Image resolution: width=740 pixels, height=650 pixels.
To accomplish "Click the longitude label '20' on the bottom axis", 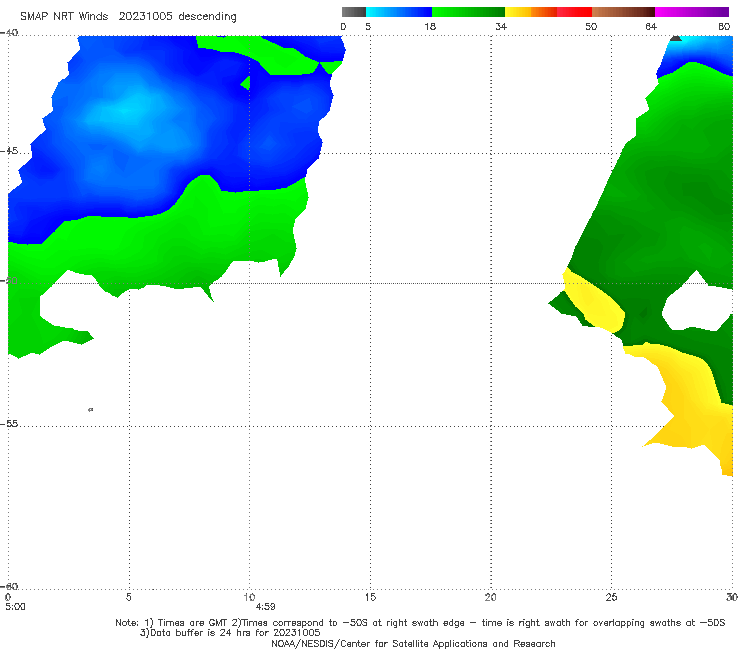I will point(491,597).
